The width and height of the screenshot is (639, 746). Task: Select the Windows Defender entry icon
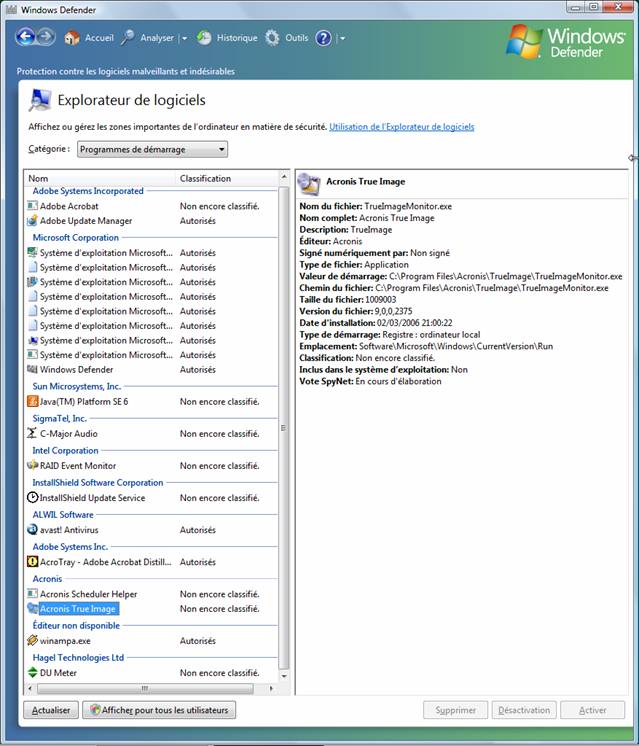pos(32,369)
